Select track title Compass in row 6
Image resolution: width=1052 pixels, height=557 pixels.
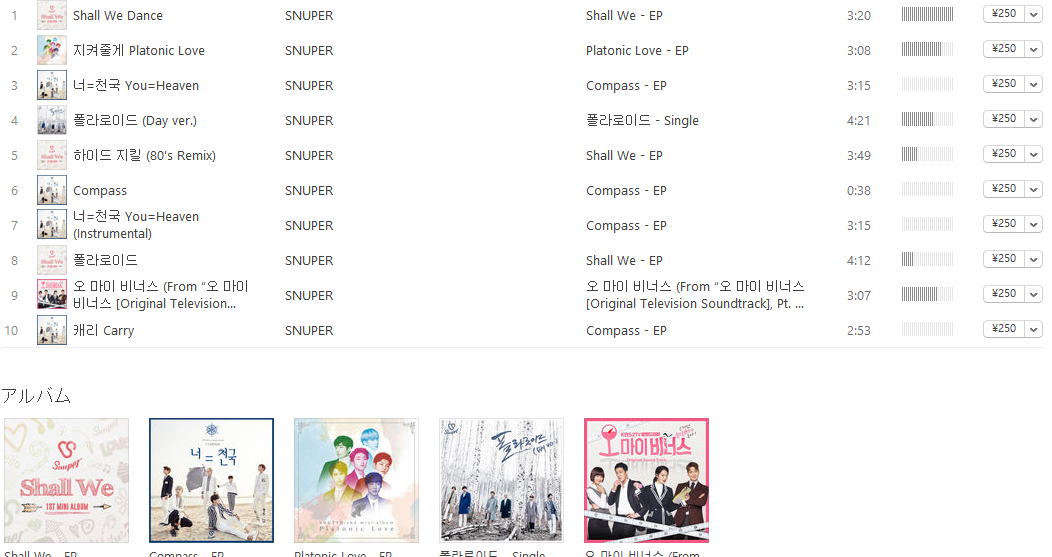[100, 191]
